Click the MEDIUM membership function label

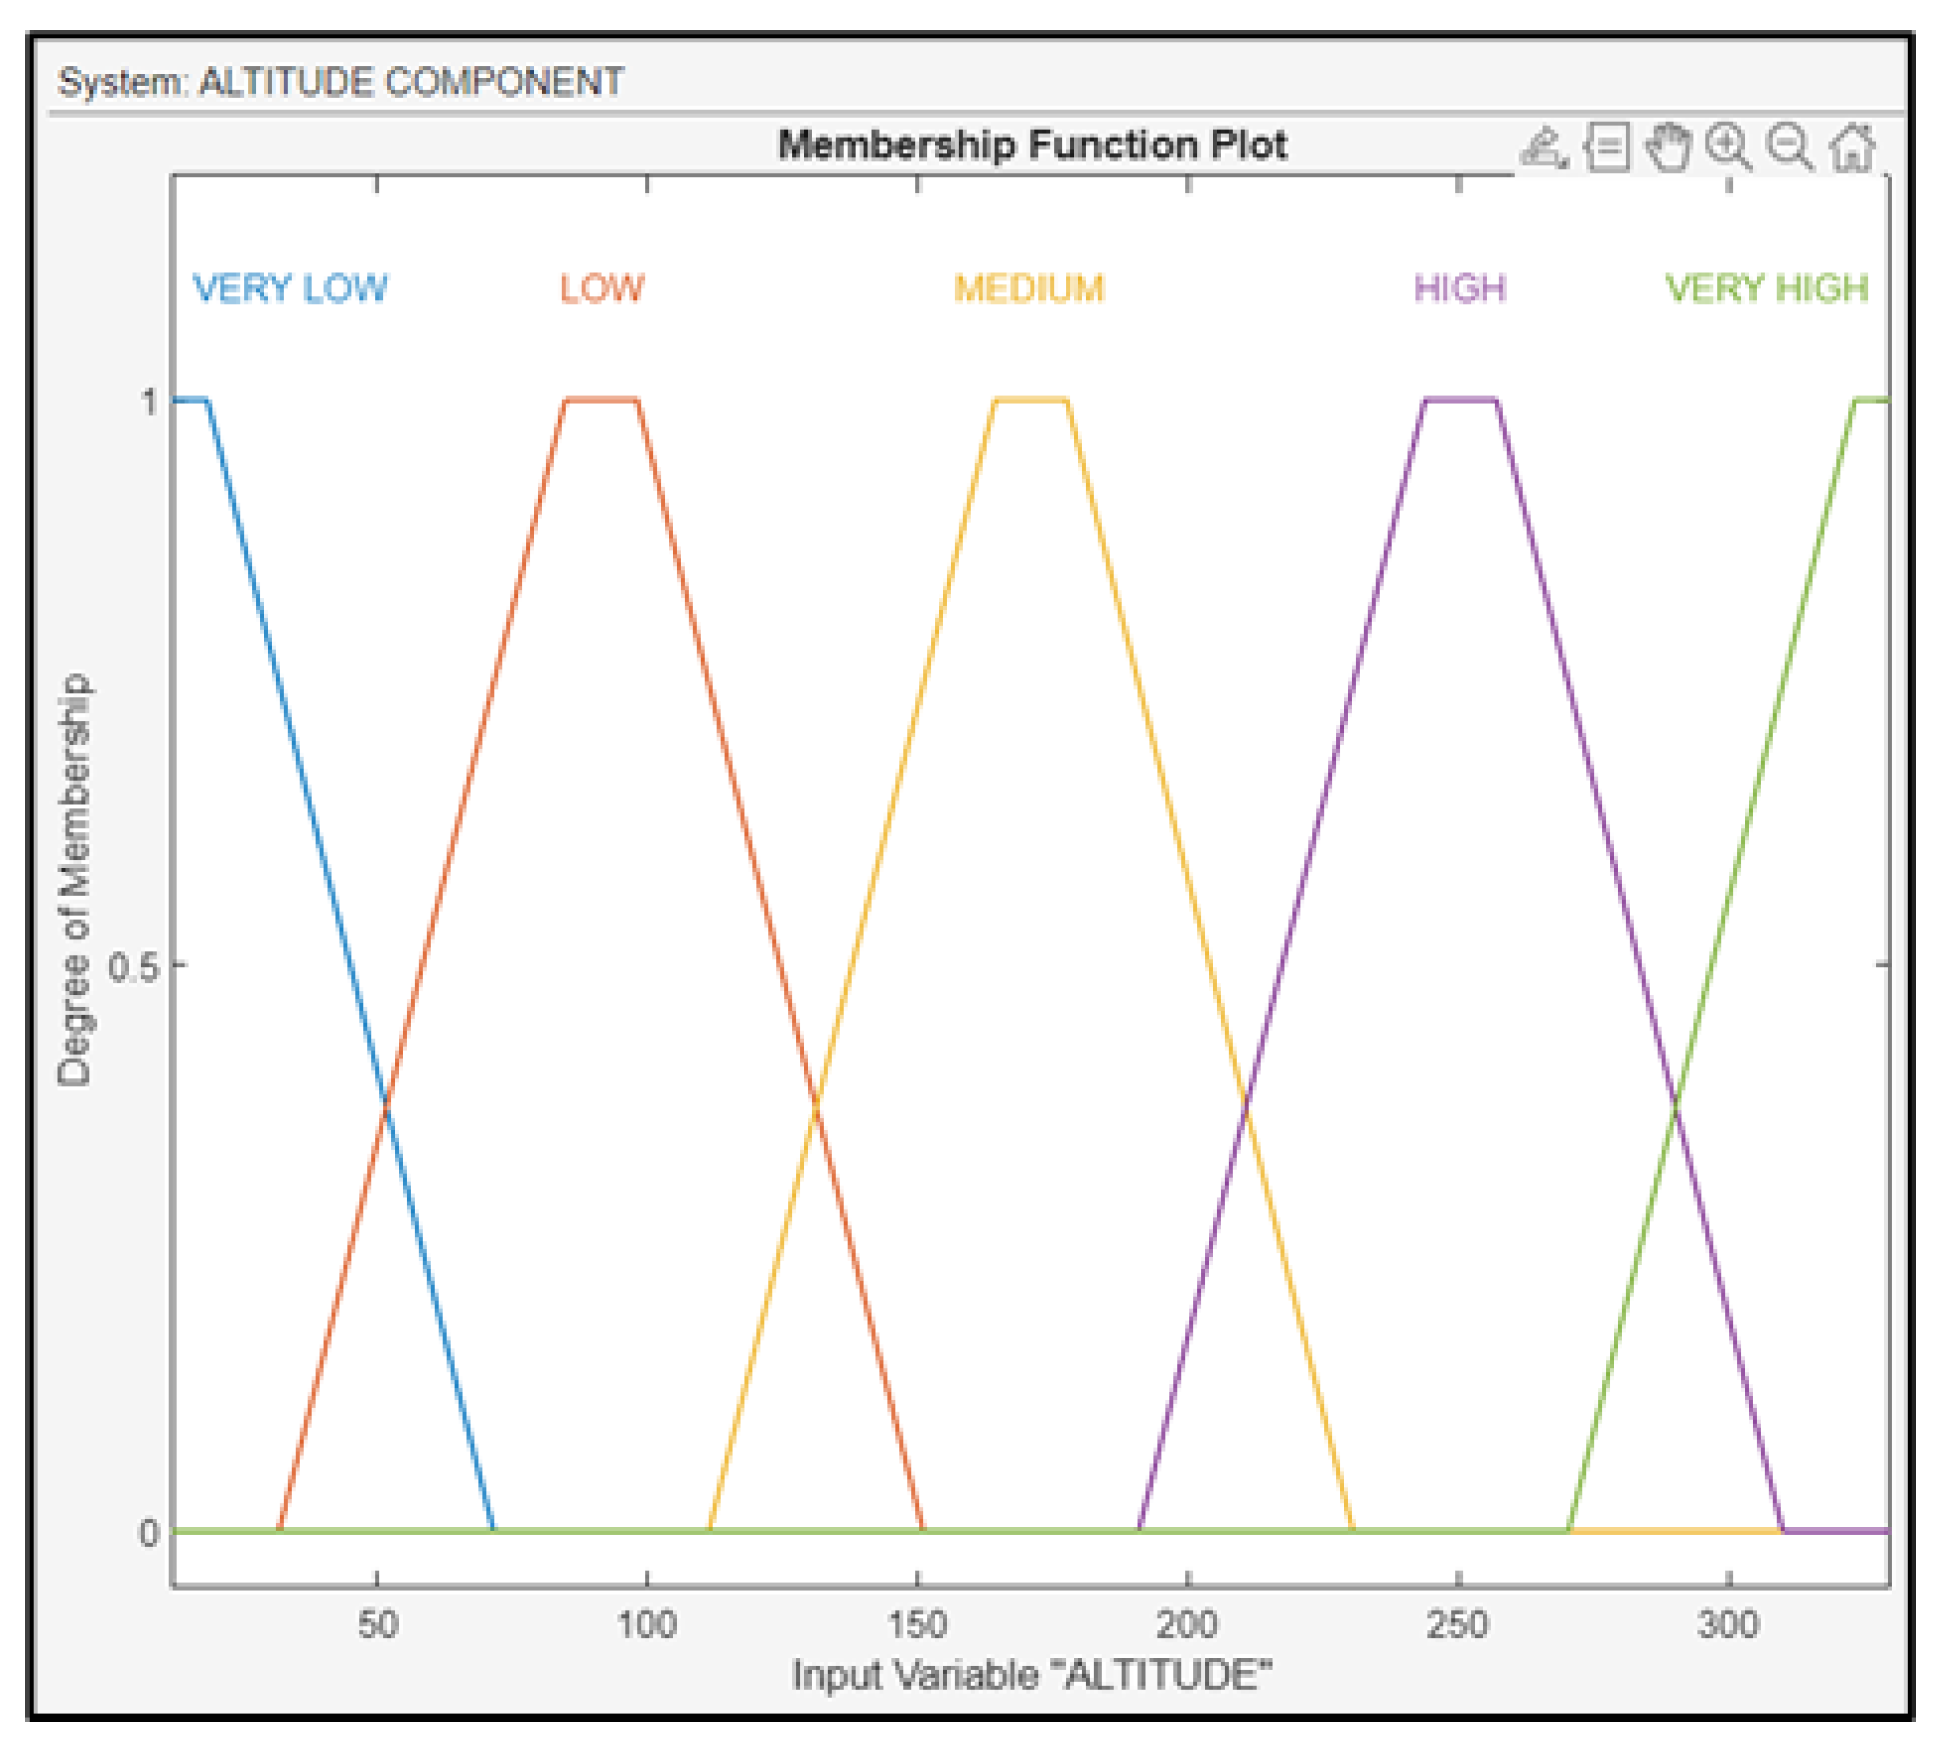point(1029,289)
